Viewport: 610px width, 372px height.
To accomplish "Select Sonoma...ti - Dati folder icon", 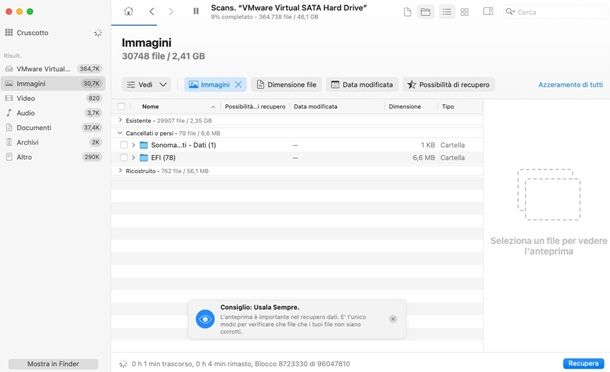I will [x=144, y=145].
